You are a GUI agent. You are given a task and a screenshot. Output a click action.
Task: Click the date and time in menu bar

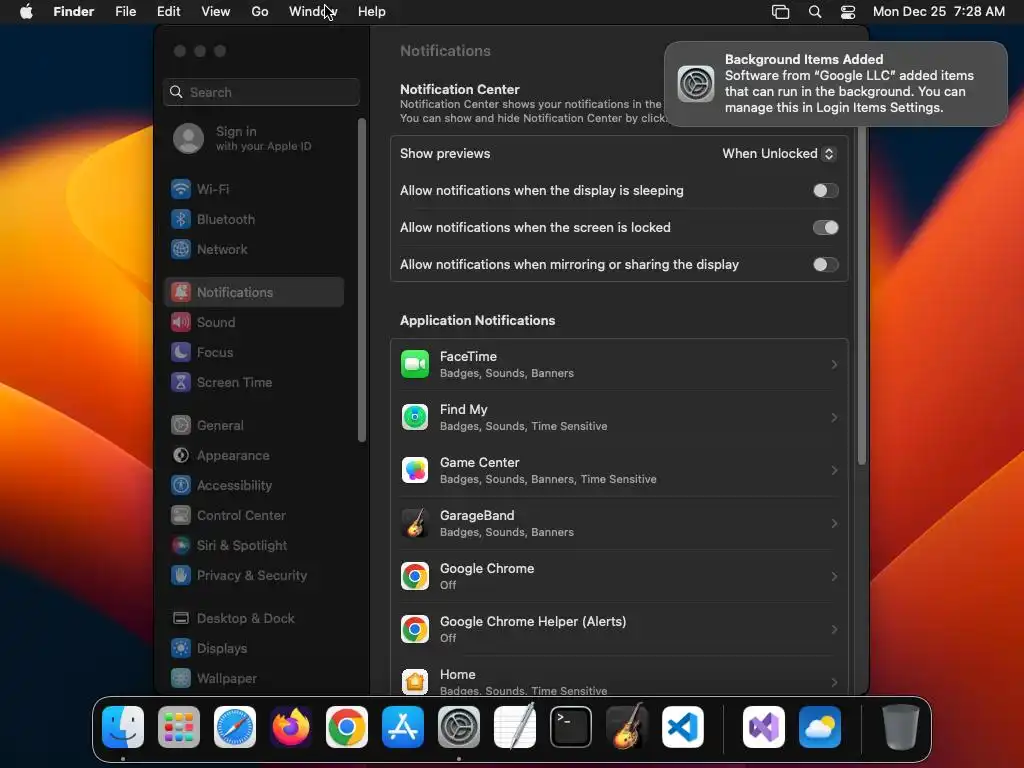(938, 12)
